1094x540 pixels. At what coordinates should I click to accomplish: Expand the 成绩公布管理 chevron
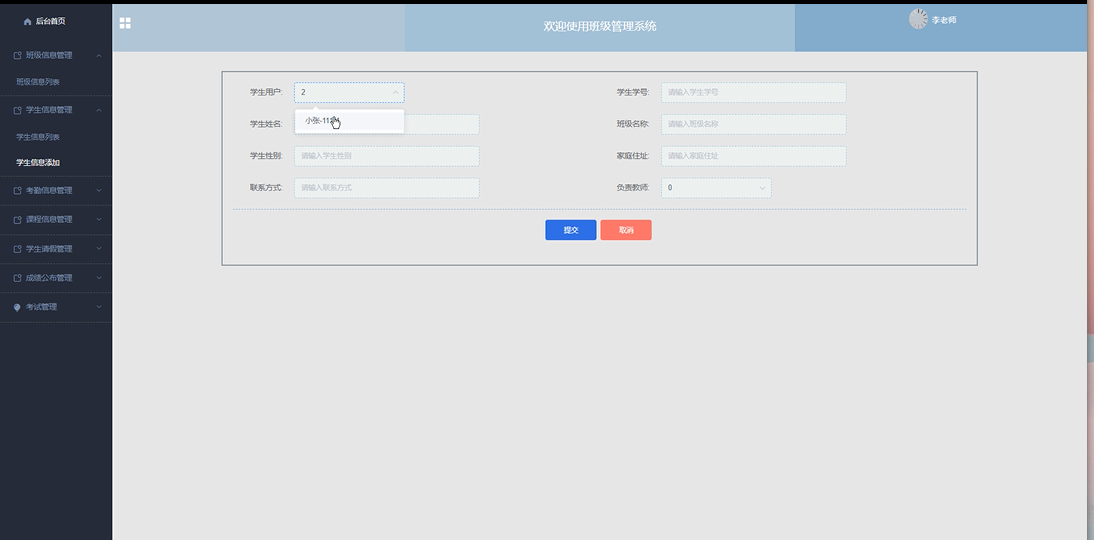click(98, 278)
